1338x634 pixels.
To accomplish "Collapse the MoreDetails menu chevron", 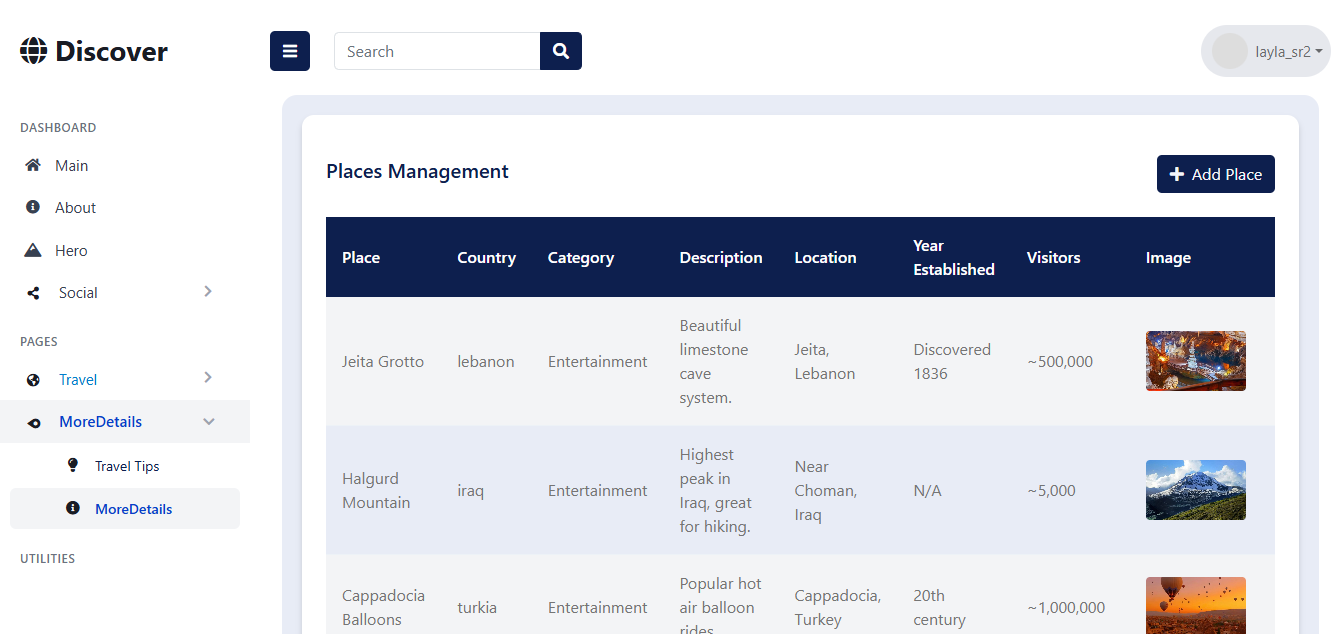I will click(x=209, y=422).
